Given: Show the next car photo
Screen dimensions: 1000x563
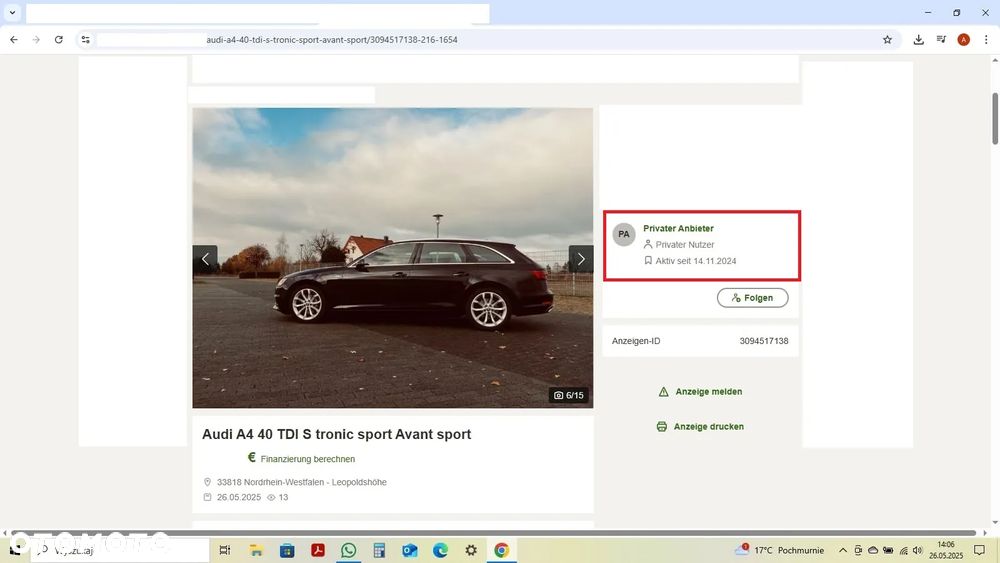Looking at the screenshot, I should click(x=580, y=259).
